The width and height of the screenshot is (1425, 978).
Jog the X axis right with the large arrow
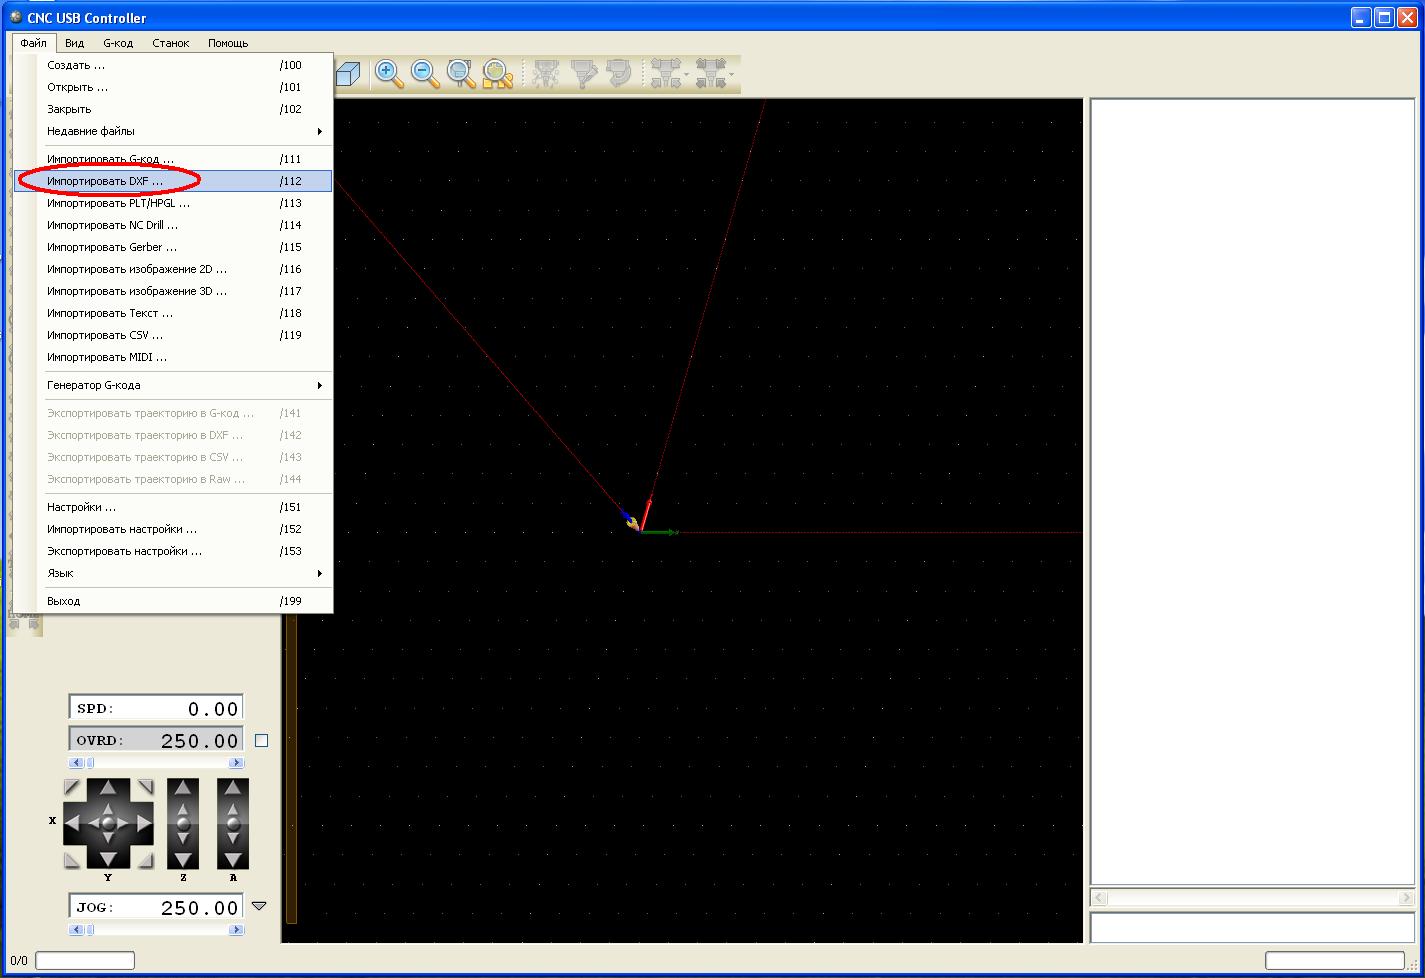144,824
